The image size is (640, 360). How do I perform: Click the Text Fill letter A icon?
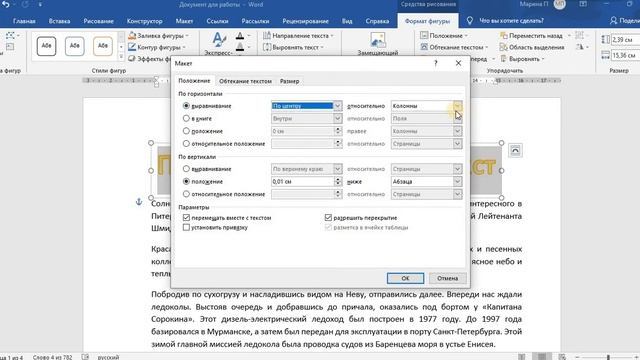(240, 36)
